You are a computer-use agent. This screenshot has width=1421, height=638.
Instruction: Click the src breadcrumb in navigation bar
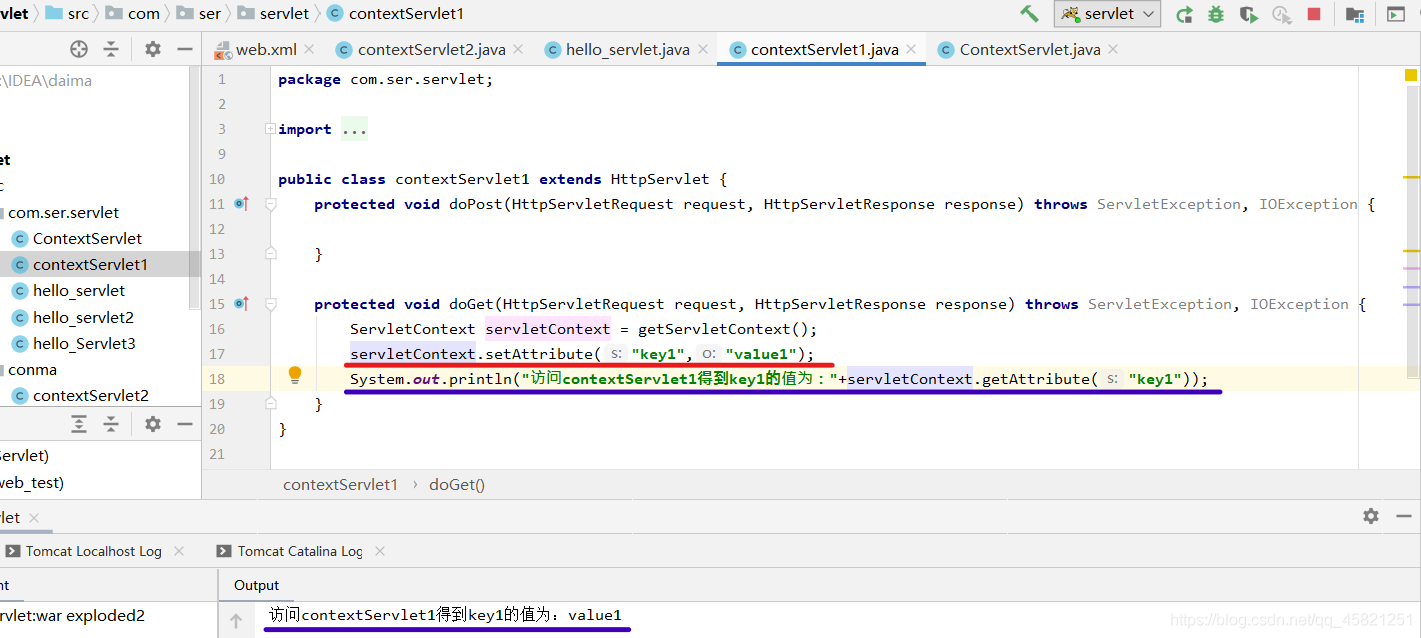tap(67, 14)
